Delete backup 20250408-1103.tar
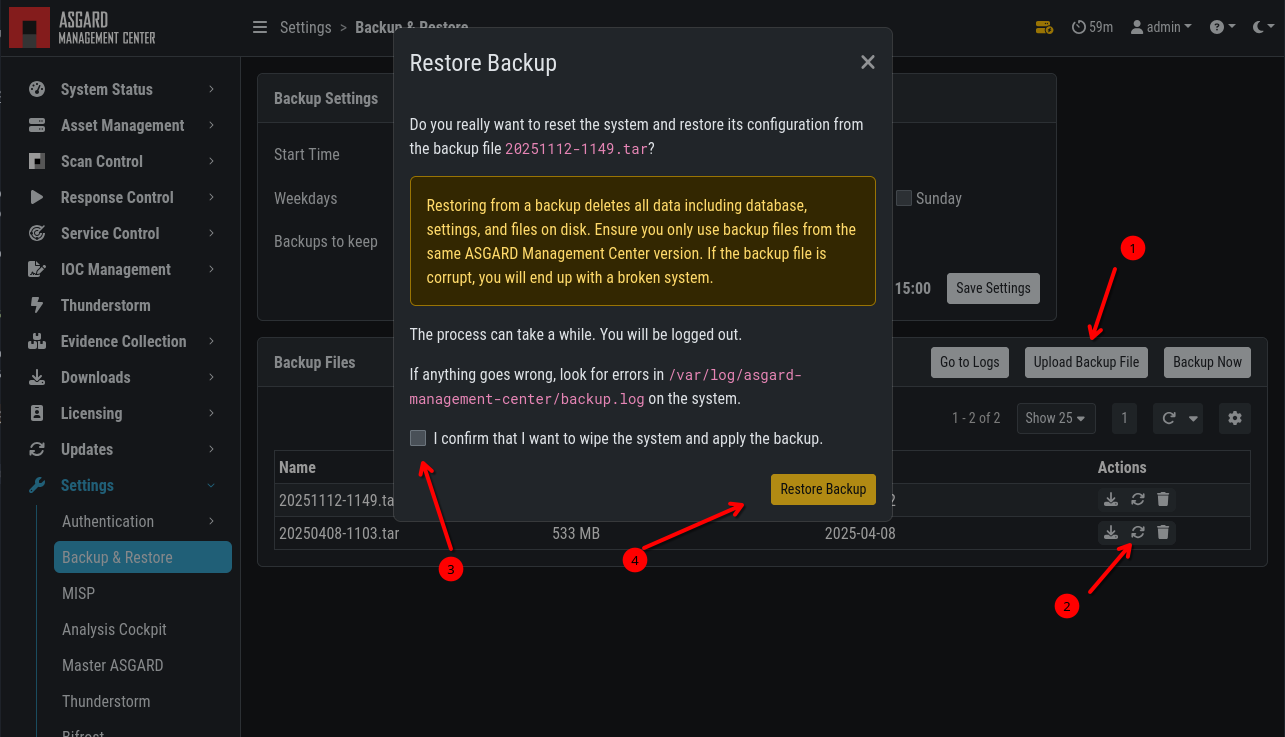Image resolution: width=1285 pixels, height=737 pixels. point(1163,533)
